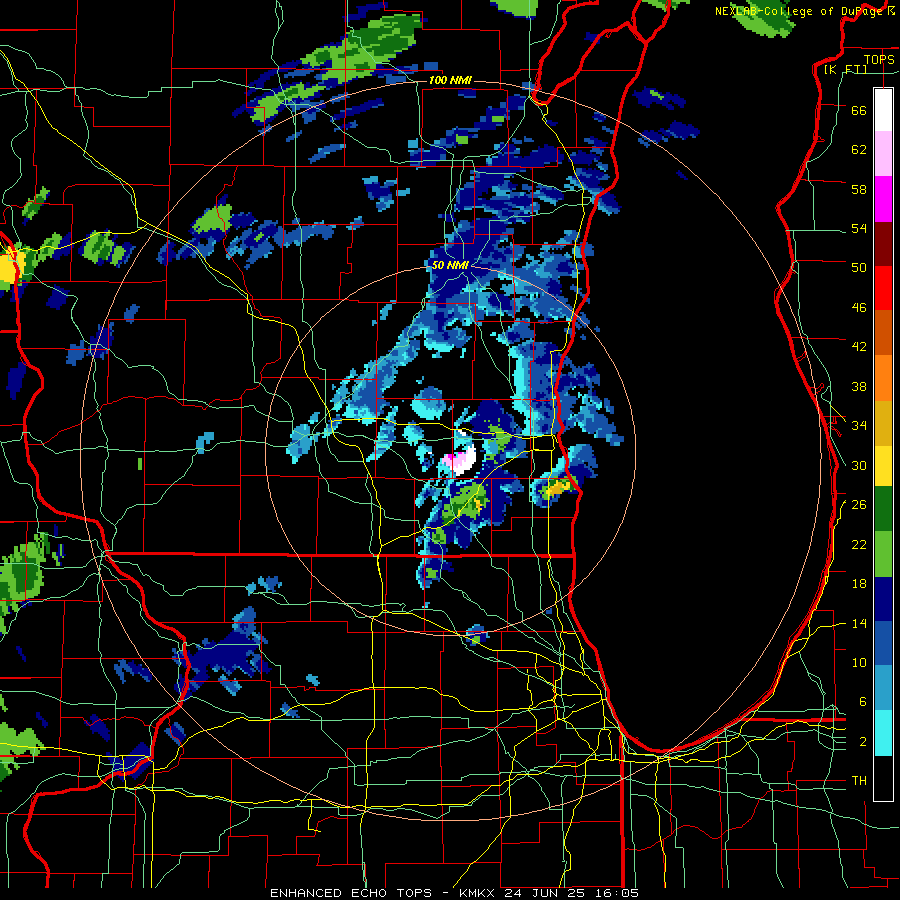Click the 'K FT' legend unit label
Screen dimensions: 900x900
pos(845,69)
